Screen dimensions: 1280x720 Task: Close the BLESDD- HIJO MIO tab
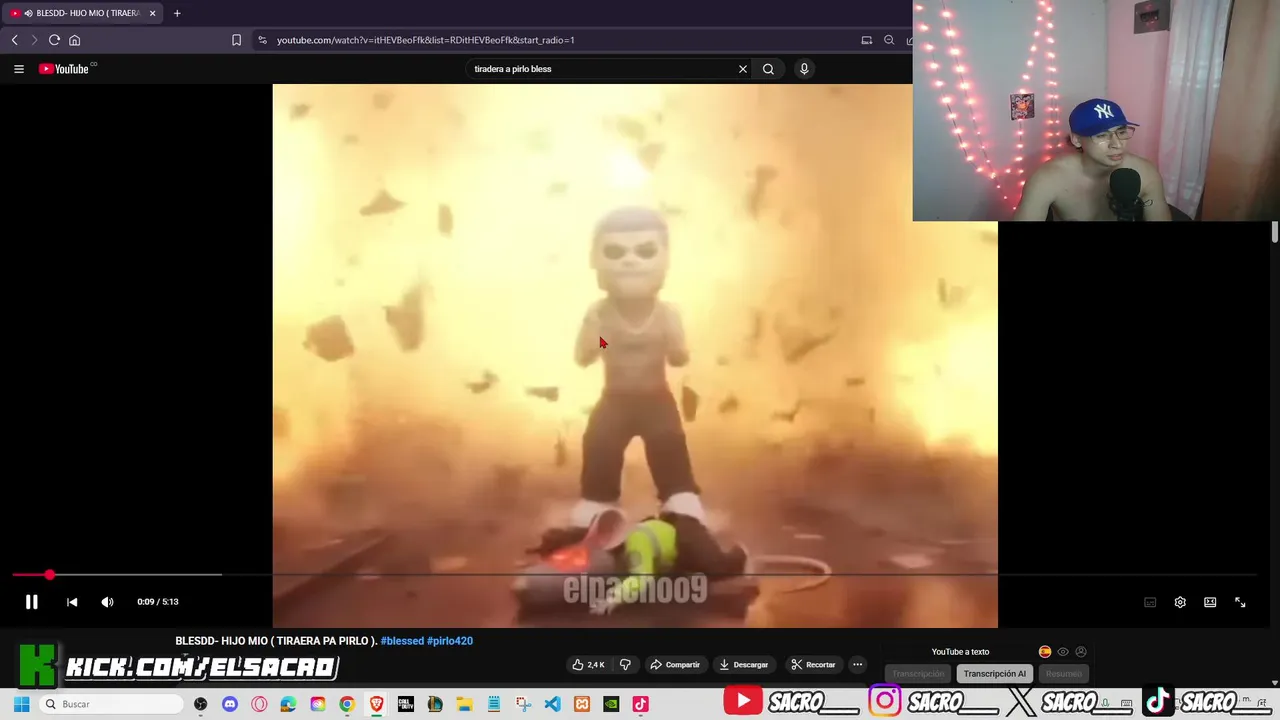(152, 13)
